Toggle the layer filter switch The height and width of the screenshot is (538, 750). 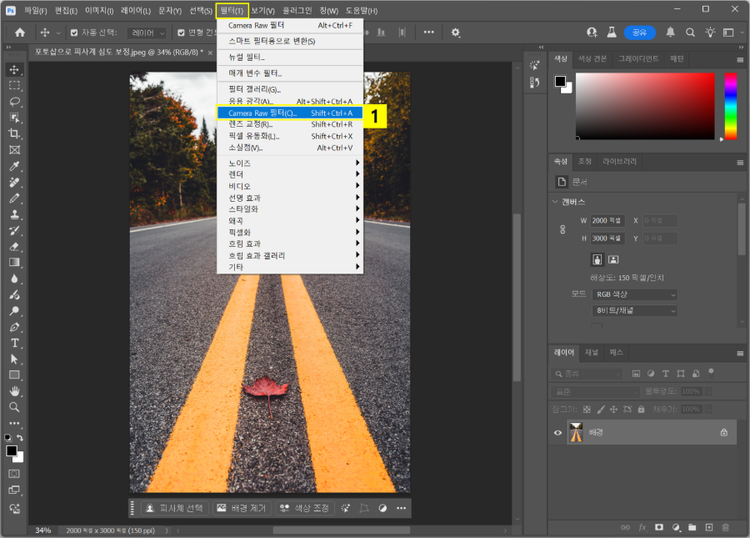click(711, 372)
